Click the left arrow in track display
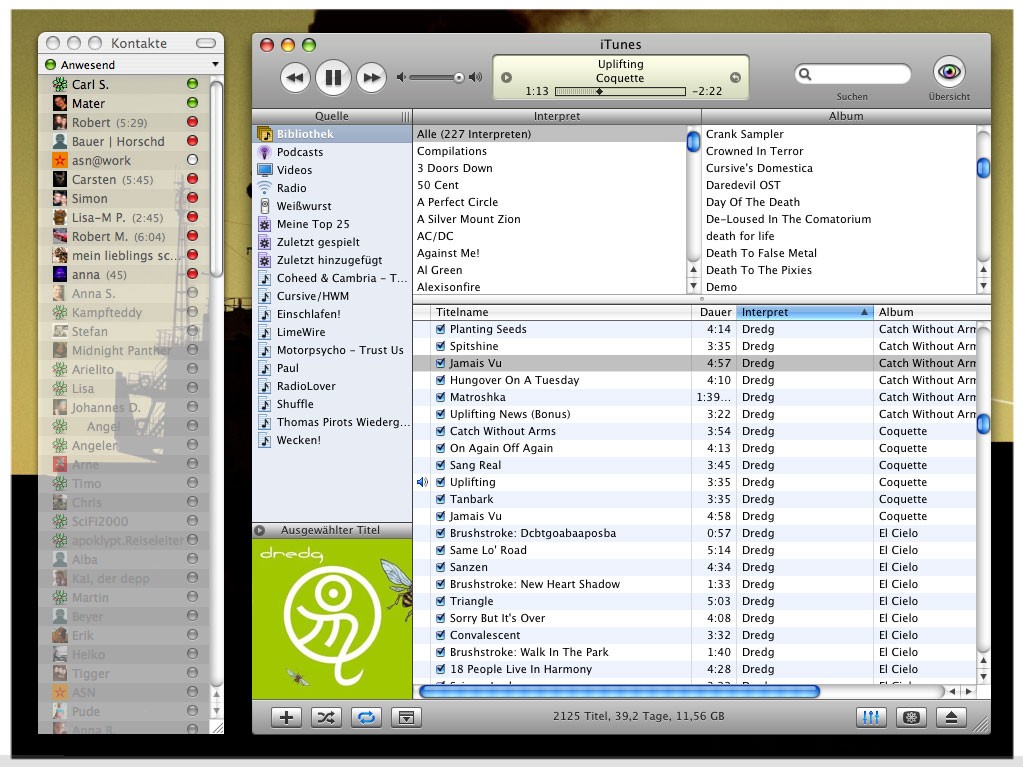The width and height of the screenshot is (1023, 767). 506,78
